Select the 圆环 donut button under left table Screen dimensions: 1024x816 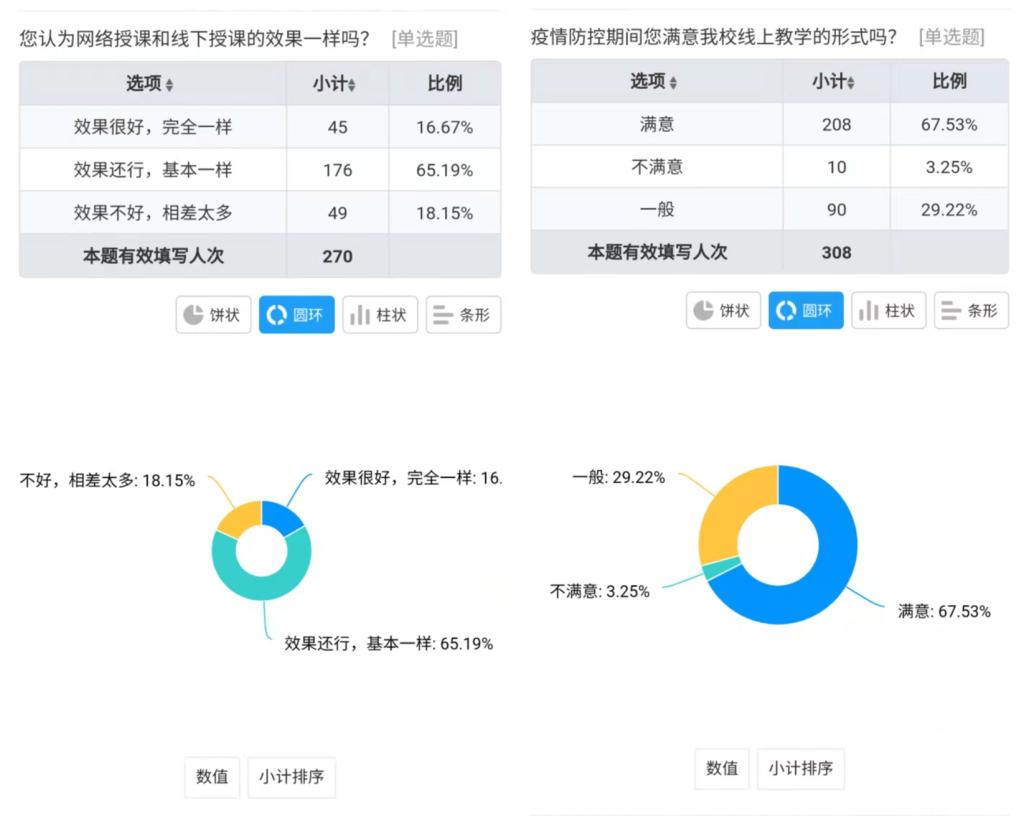296,315
